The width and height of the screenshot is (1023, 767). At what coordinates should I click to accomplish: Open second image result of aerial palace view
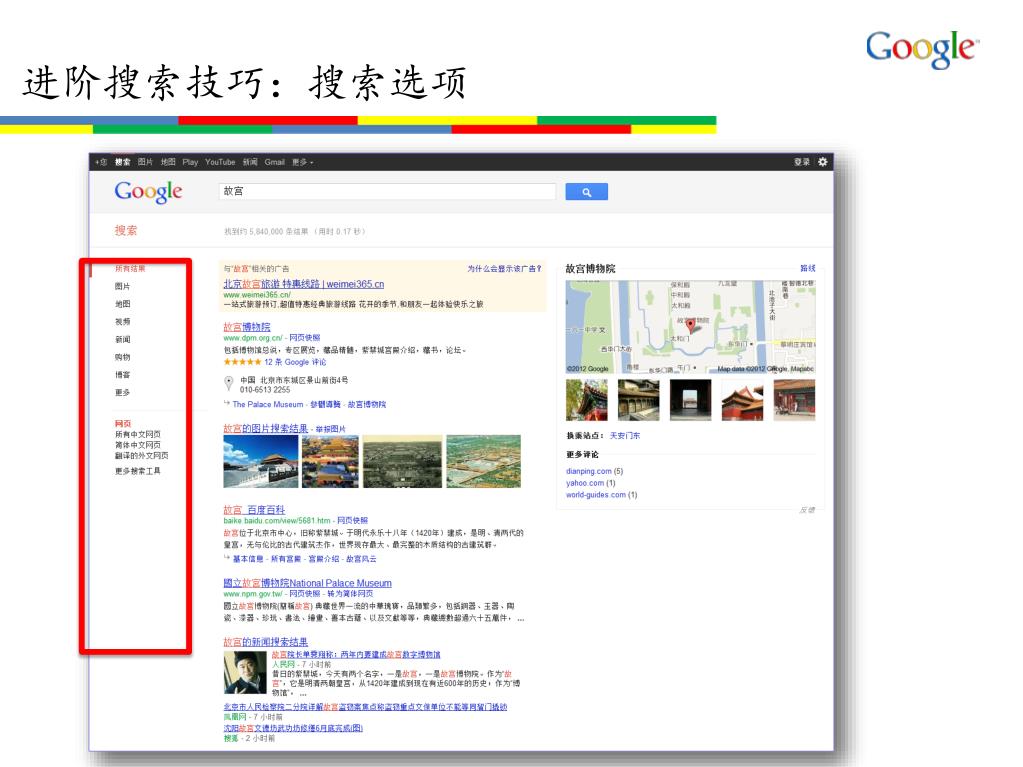coord(330,461)
